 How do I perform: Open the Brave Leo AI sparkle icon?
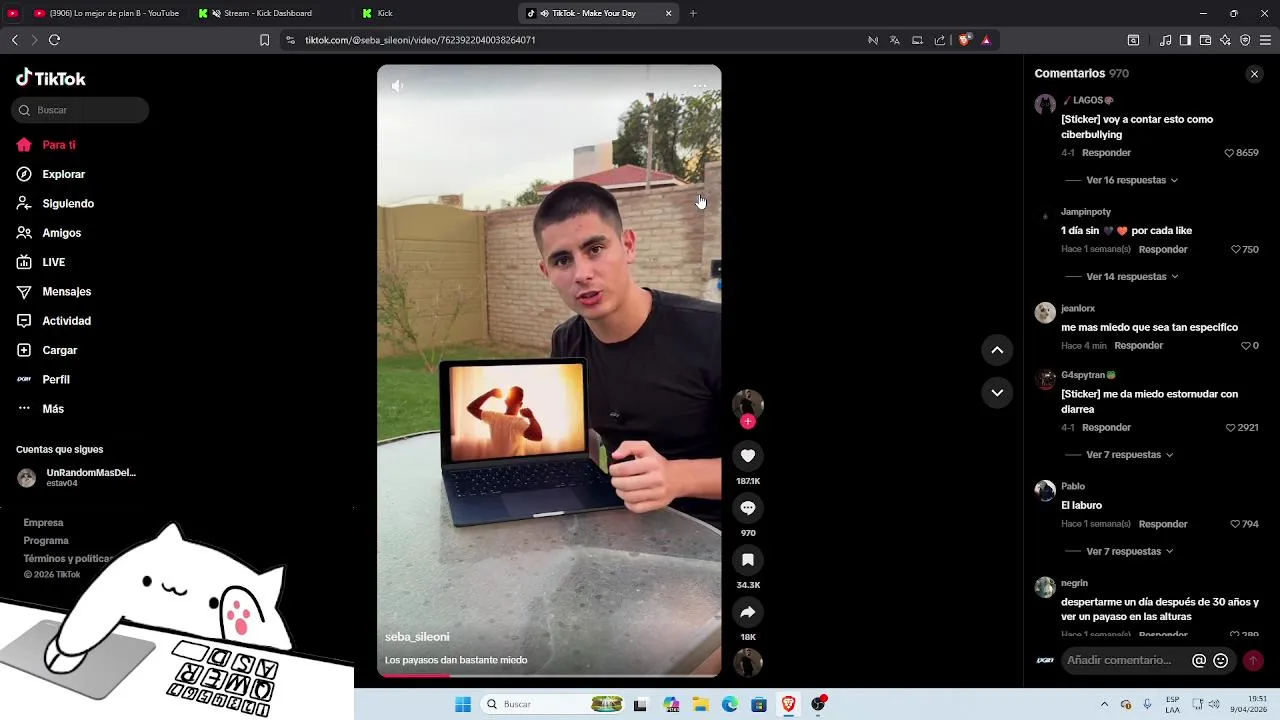[1225, 40]
